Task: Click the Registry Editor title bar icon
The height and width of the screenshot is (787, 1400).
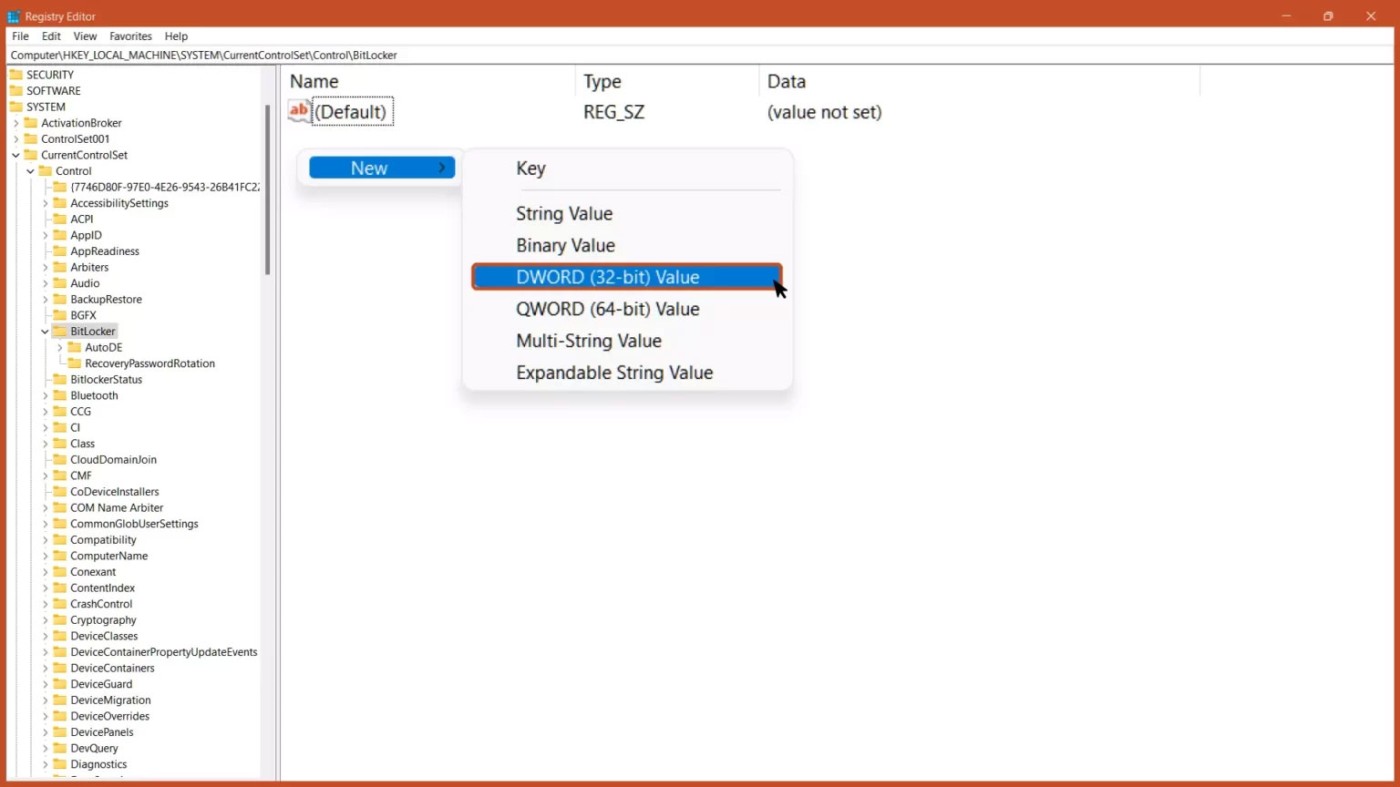Action: [14, 17]
